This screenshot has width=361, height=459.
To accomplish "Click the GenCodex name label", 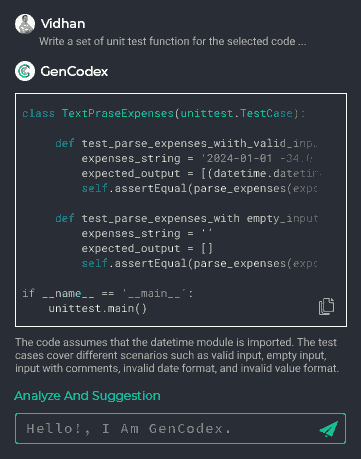I will pos(74,71).
